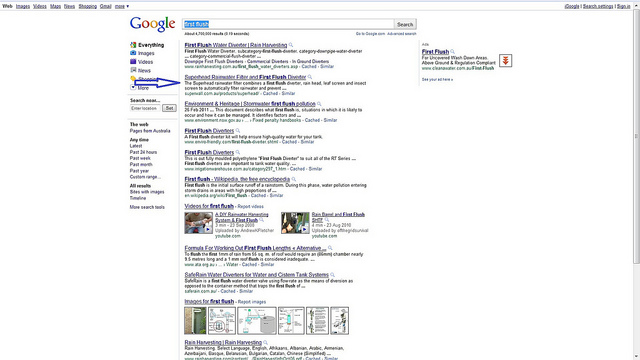This screenshot has height=360, width=640.
Task: Click the Enter location input field
Action: point(145,108)
